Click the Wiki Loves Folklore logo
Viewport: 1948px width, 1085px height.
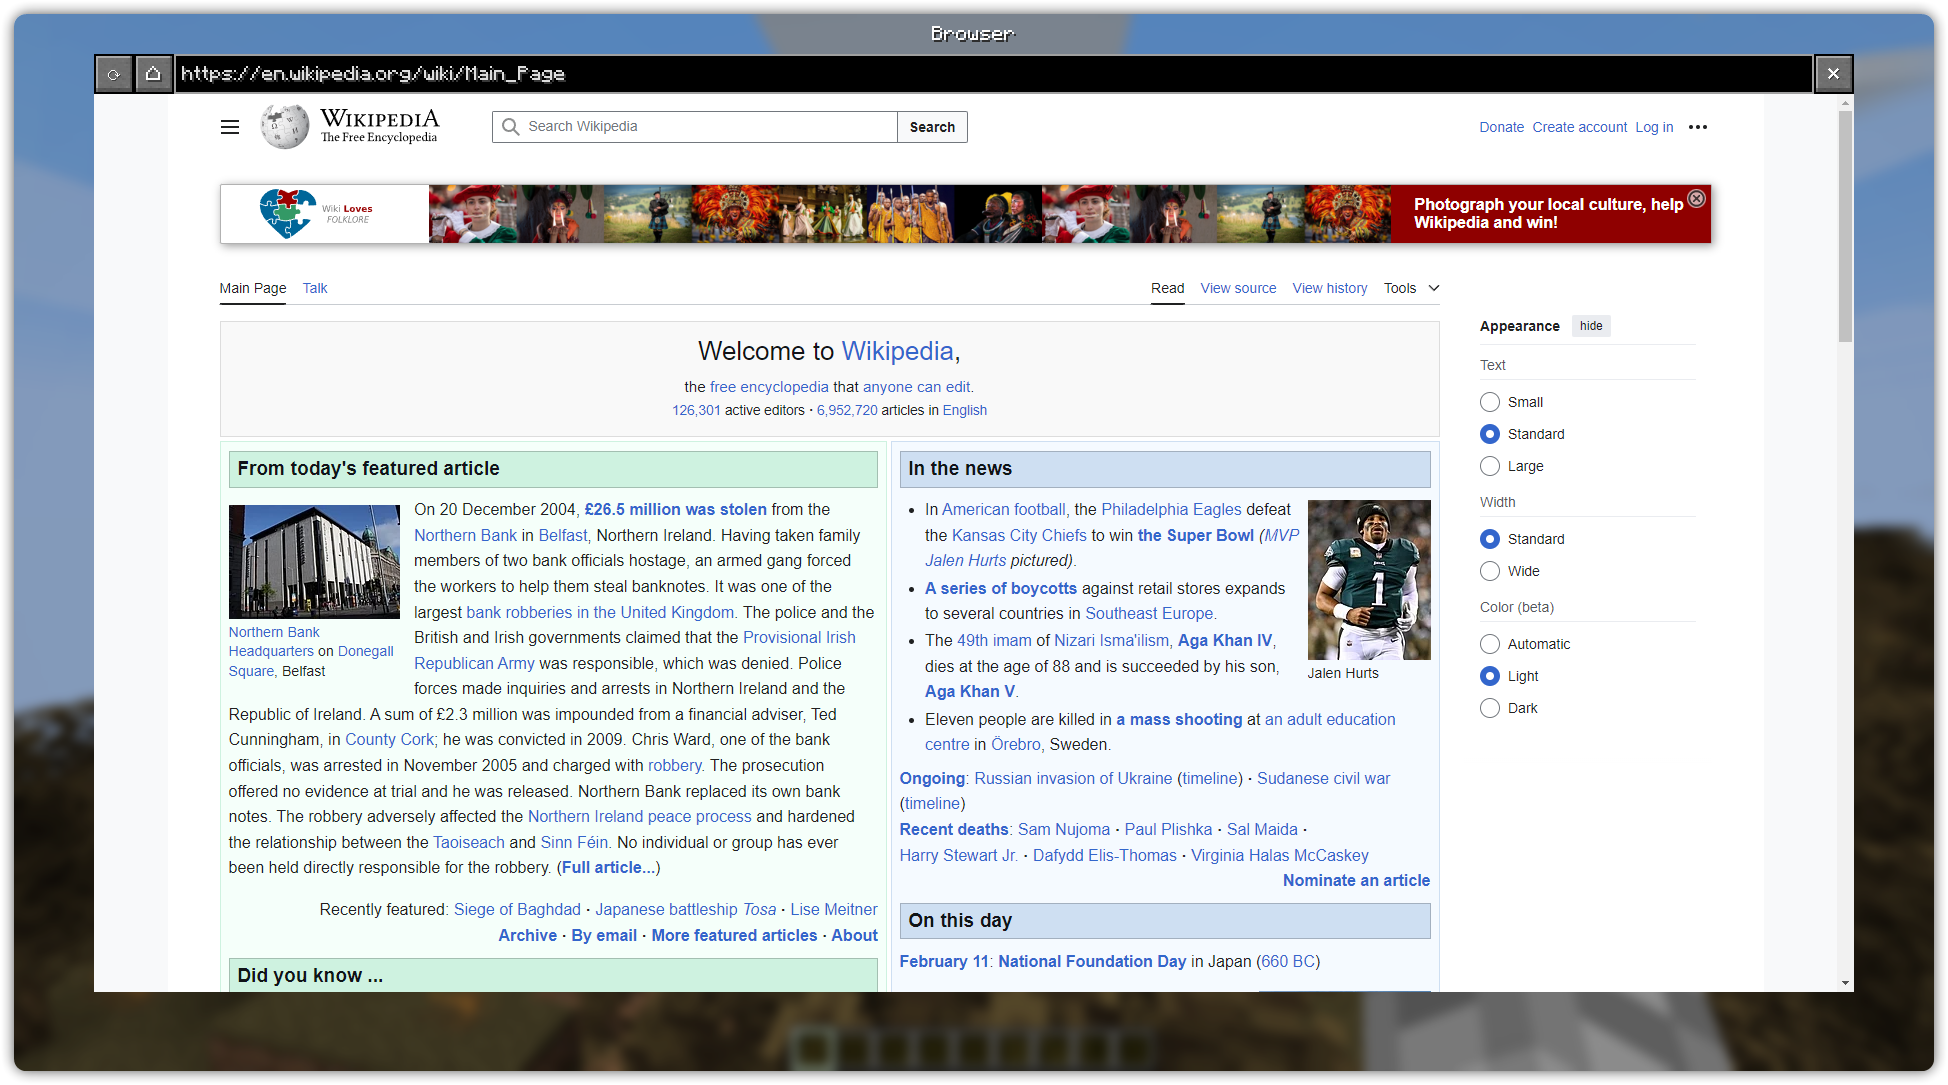[318, 213]
